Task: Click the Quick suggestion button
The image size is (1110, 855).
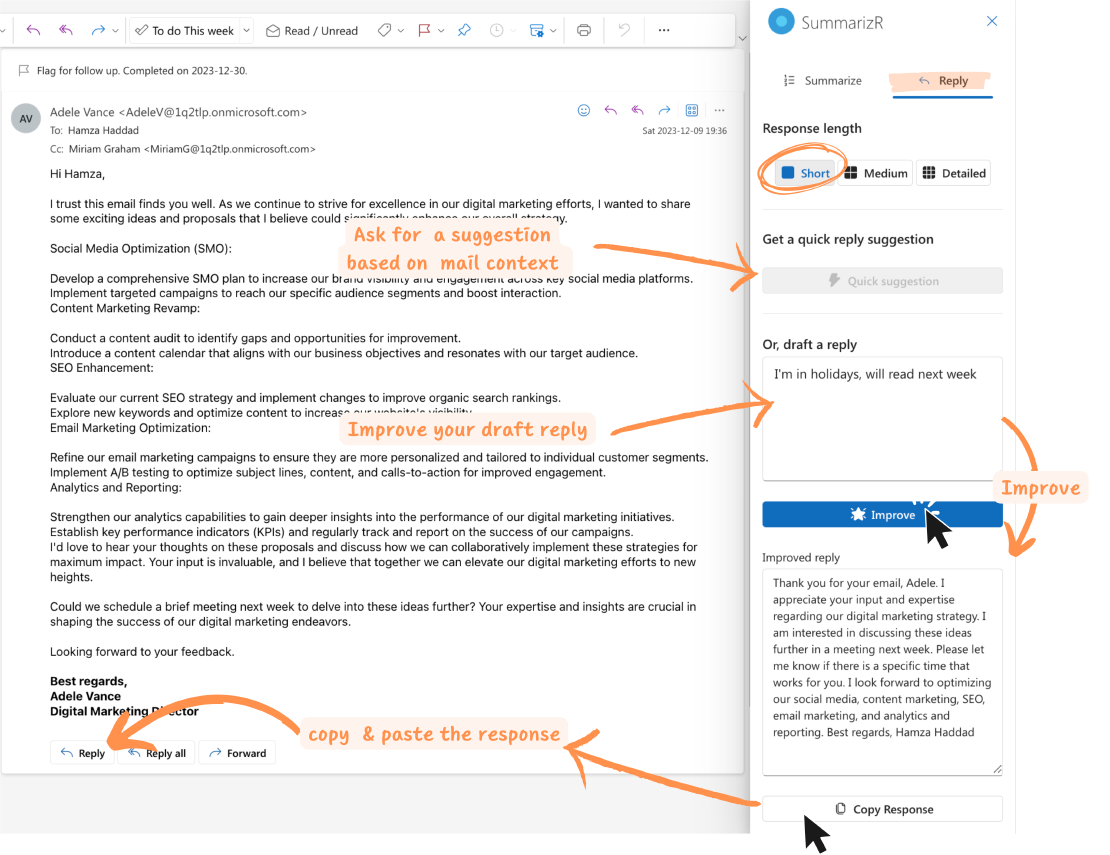Action: pyautogui.click(x=883, y=281)
